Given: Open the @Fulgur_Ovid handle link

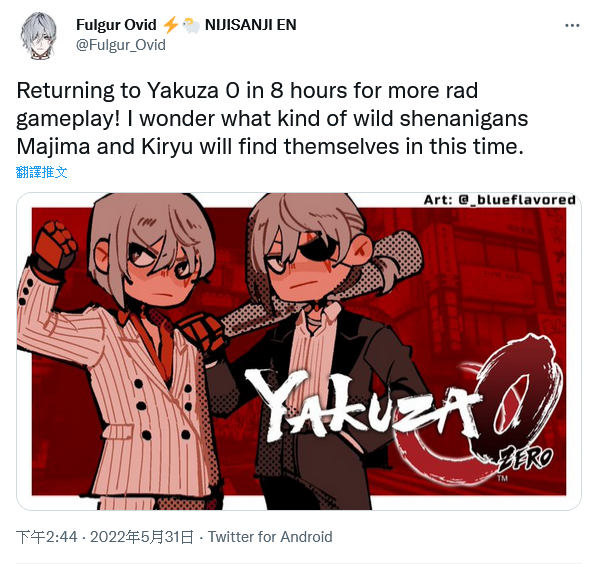Looking at the screenshot, I should [x=121, y=45].
